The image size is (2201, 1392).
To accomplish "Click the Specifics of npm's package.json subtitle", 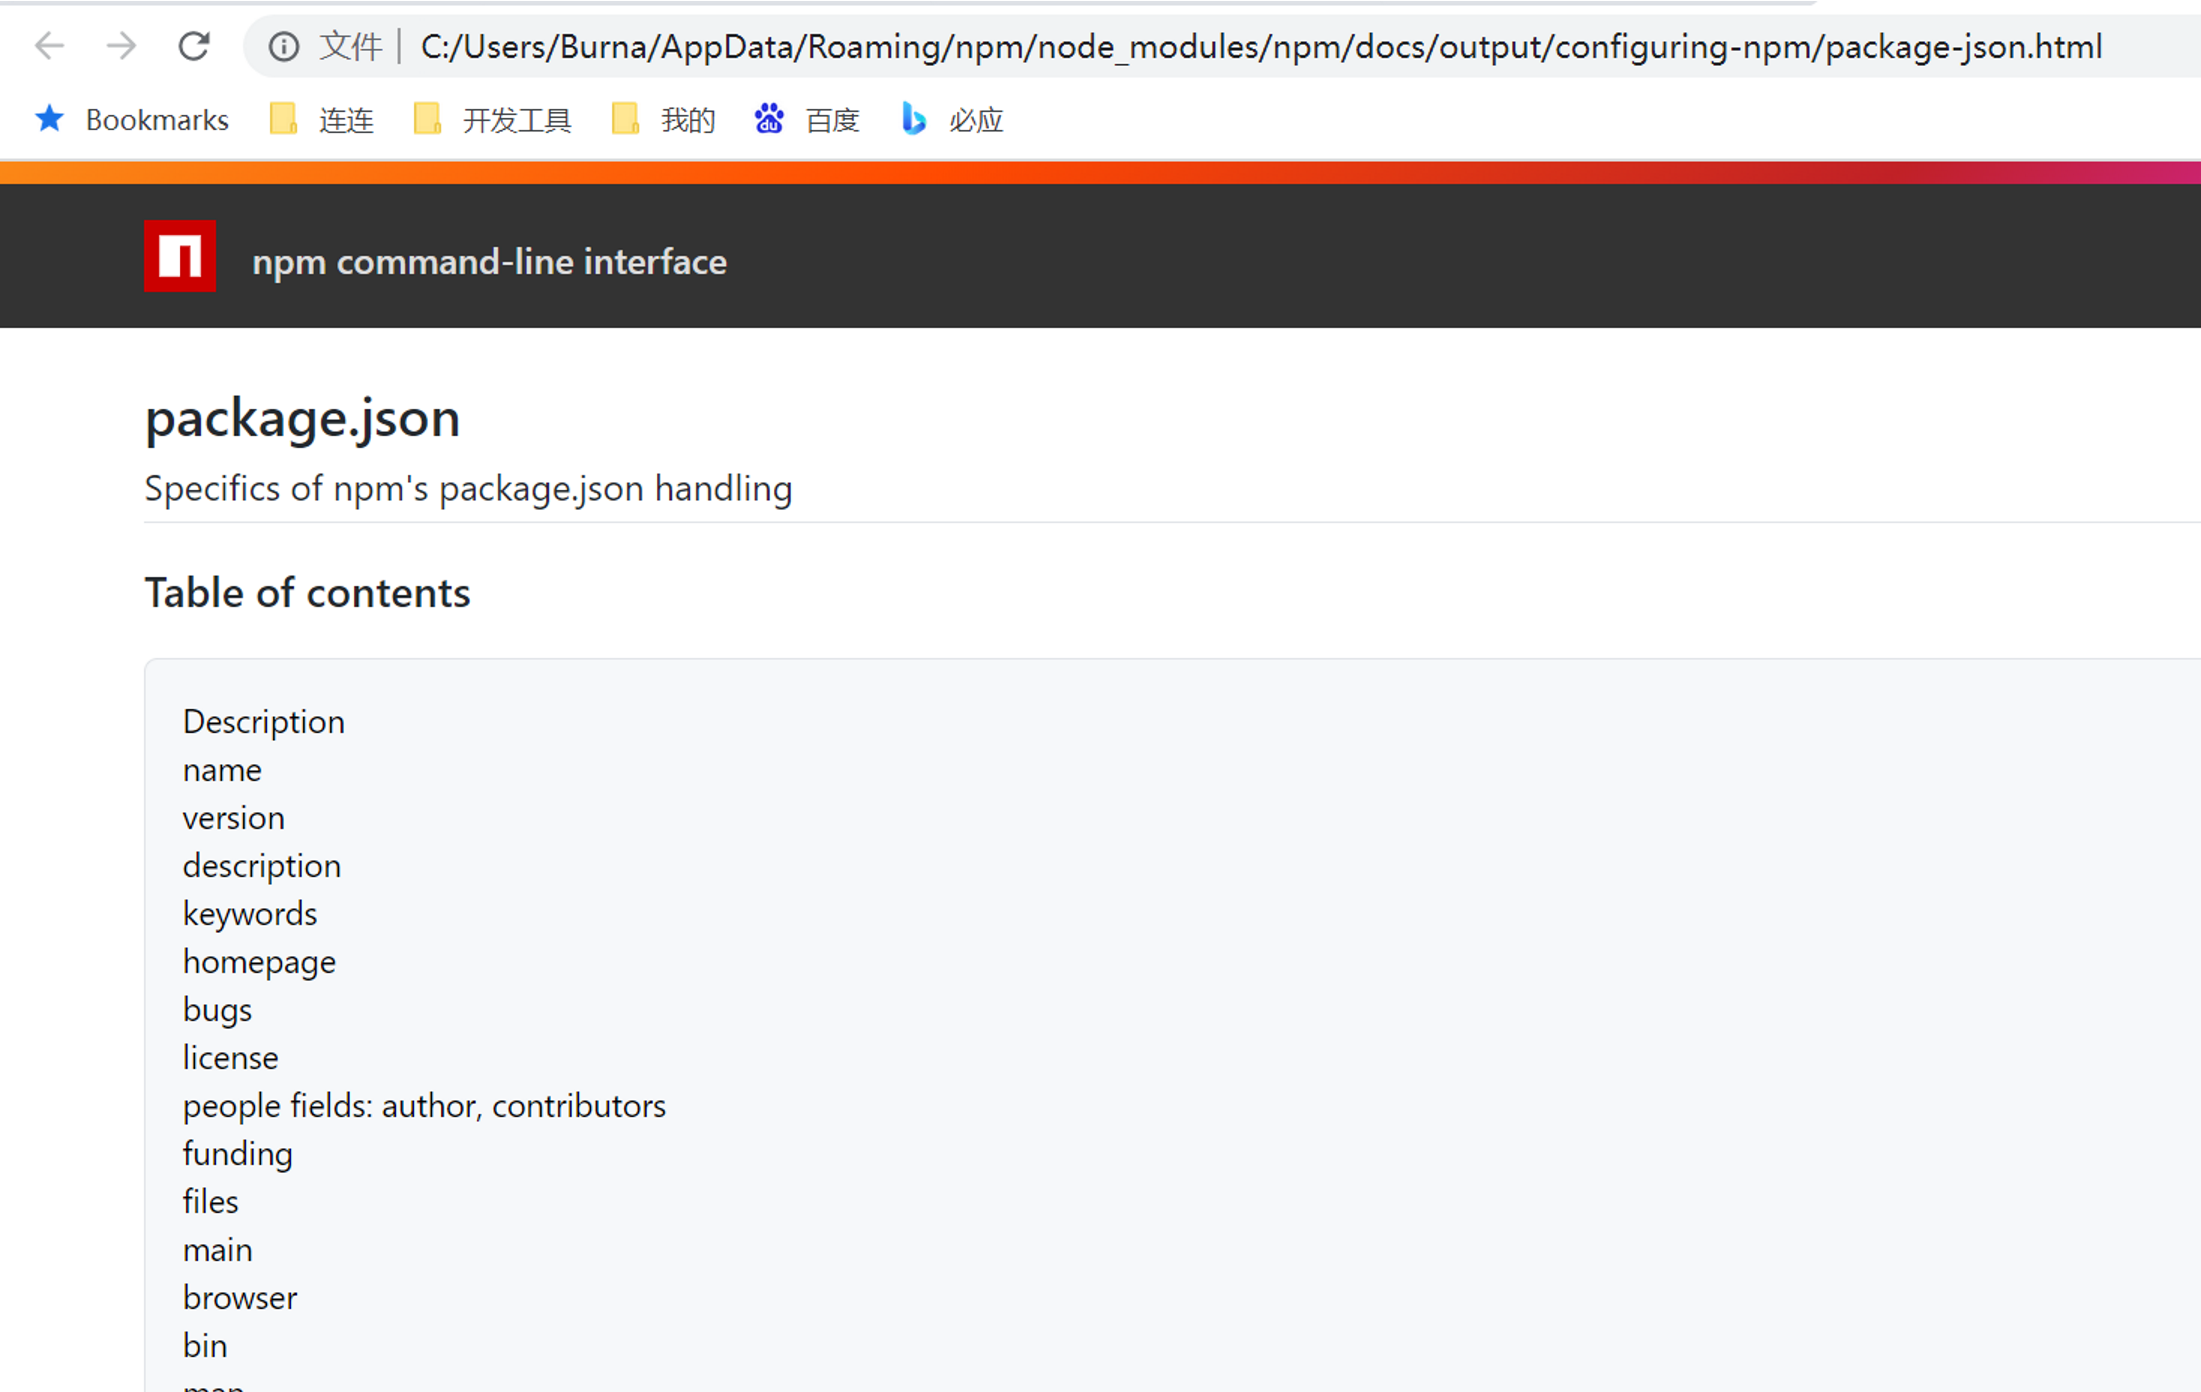I will (468, 488).
